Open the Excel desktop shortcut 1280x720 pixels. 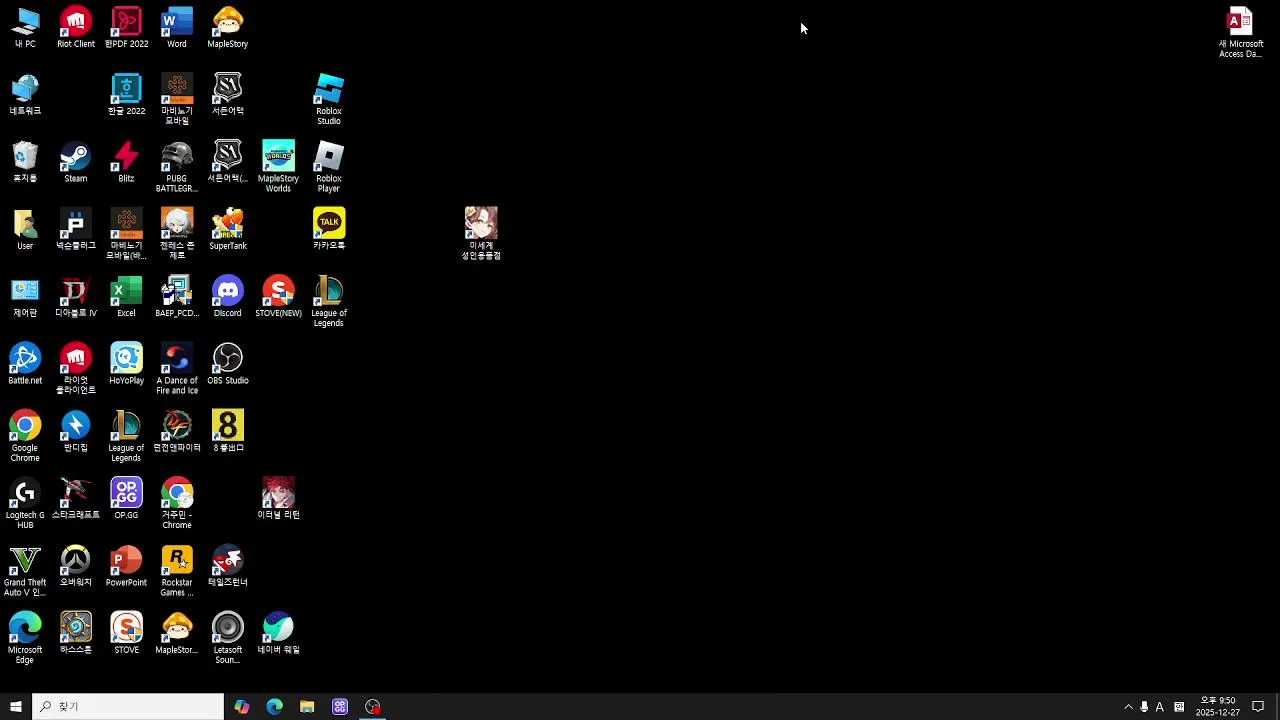click(x=126, y=297)
